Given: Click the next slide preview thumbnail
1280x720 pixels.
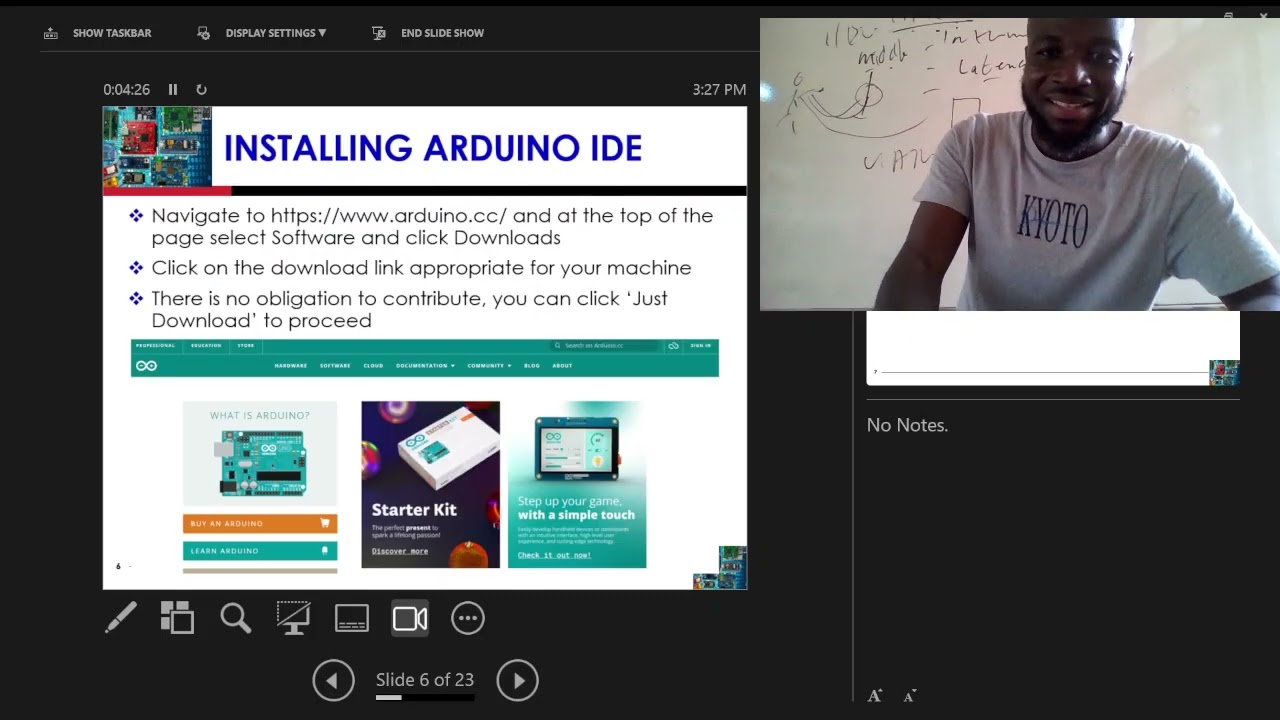Looking at the screenshot, I should pyautogui.click(x=1053, y=348).
